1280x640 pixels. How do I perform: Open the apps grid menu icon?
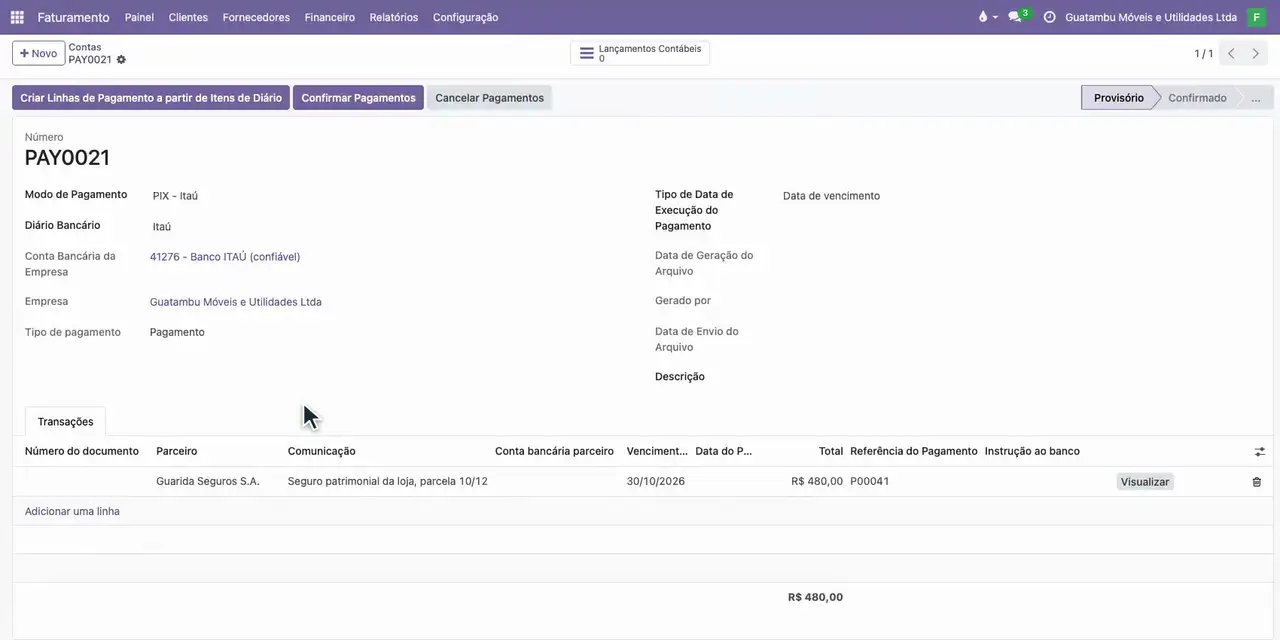coord(17,17)
